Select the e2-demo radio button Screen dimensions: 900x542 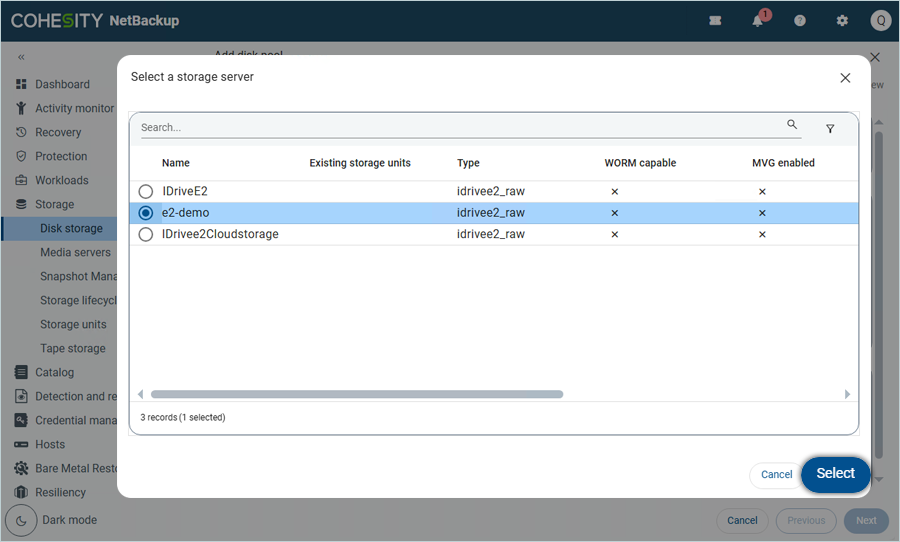tap(146, 213)
